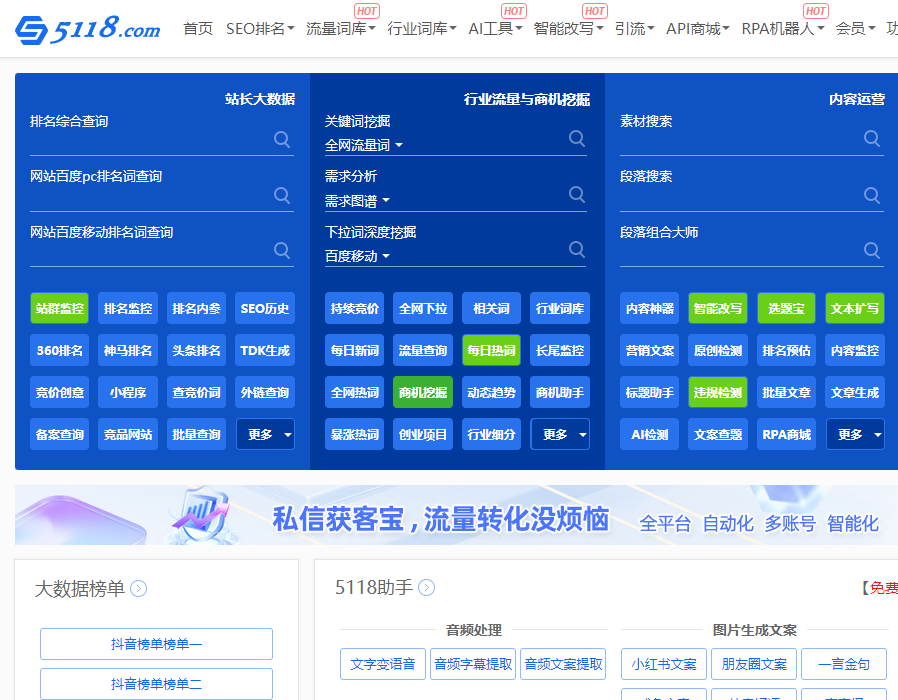Click the 朋友圈文案 link
898x700 pixels.
pos(754,664)
